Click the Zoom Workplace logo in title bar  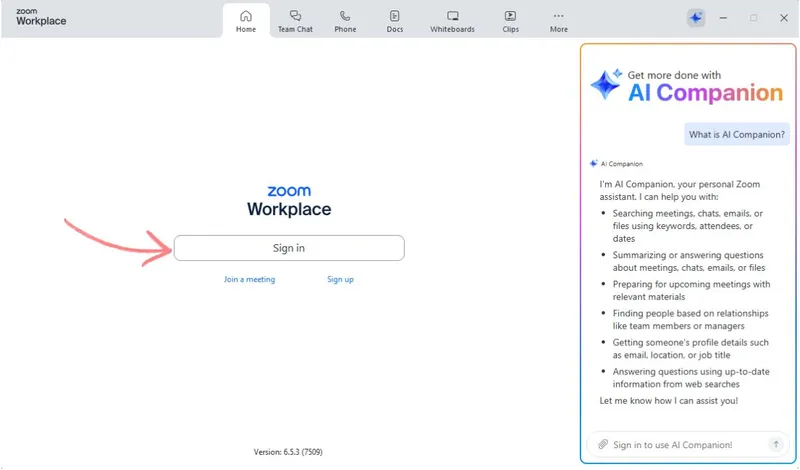(41, 17)
